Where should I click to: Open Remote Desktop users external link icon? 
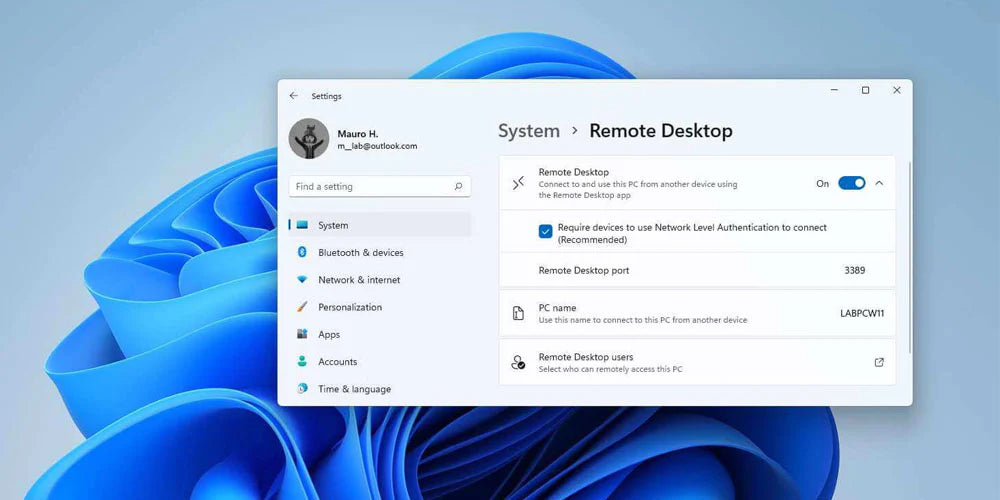click(x=879, y=362)
